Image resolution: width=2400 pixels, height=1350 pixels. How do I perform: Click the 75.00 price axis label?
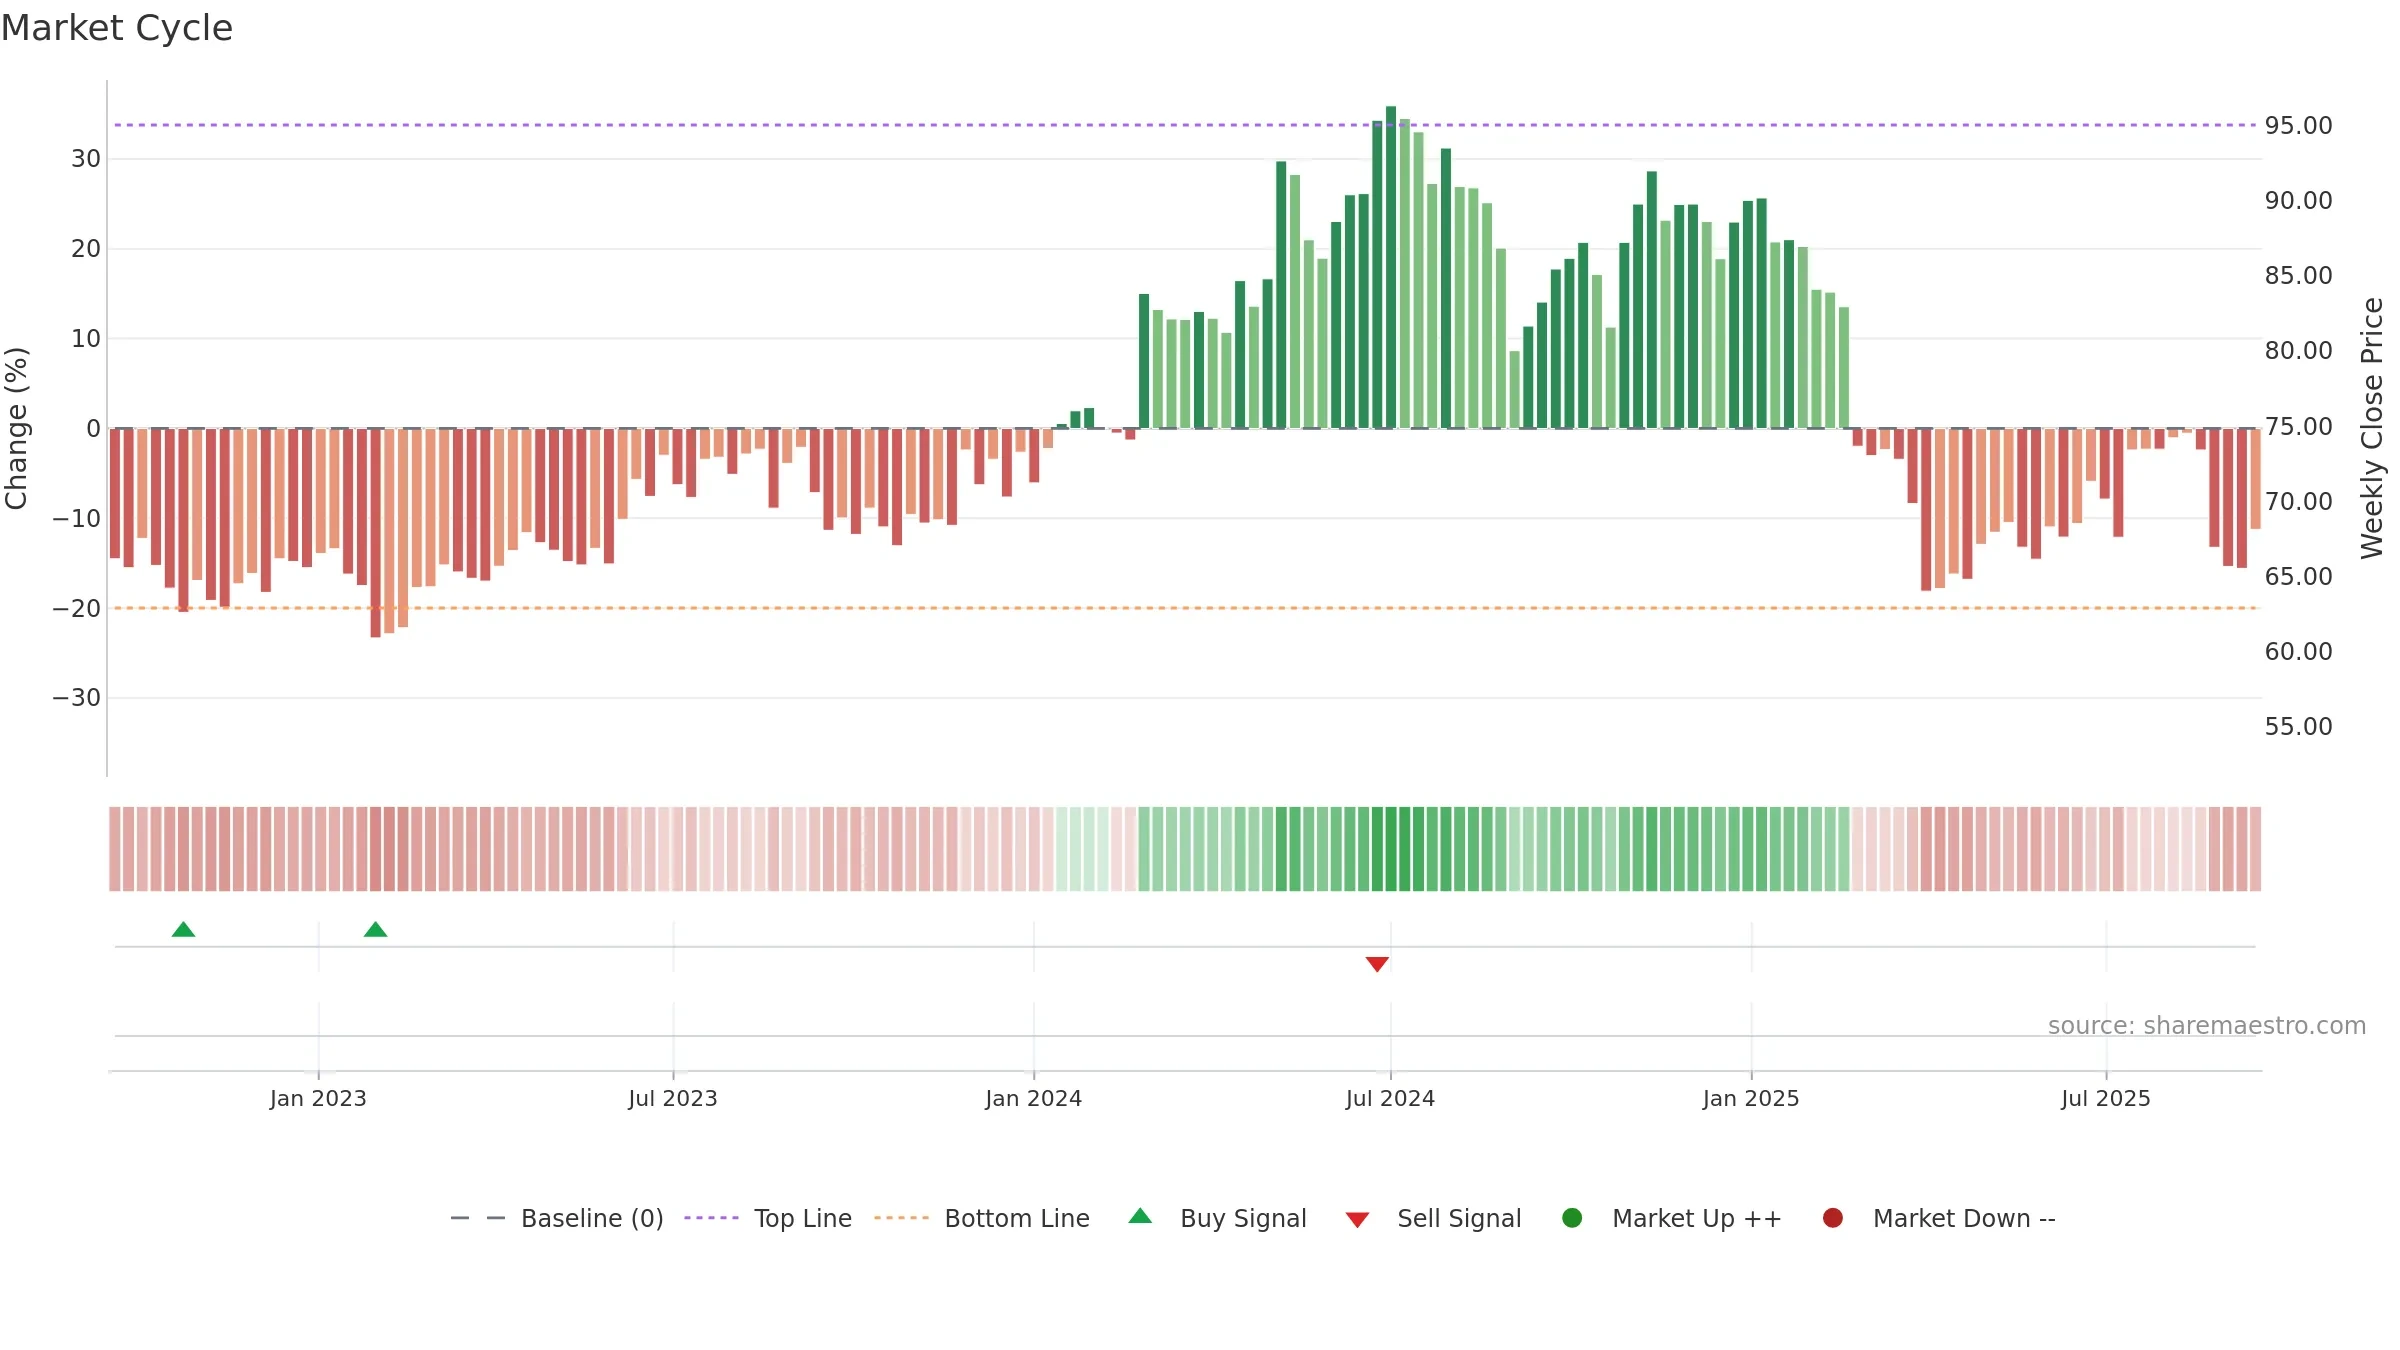[2298, 427]
